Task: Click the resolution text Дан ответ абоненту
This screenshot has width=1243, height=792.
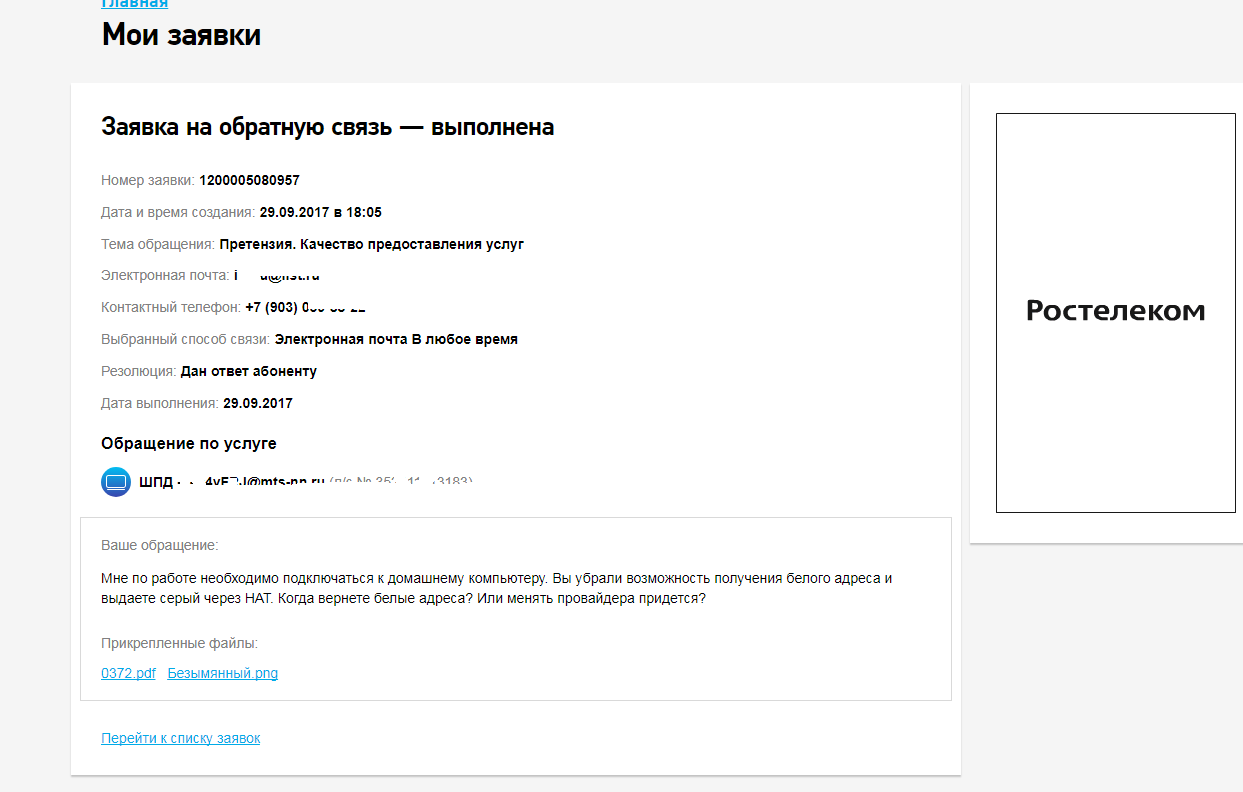Action: click(248, 370)
